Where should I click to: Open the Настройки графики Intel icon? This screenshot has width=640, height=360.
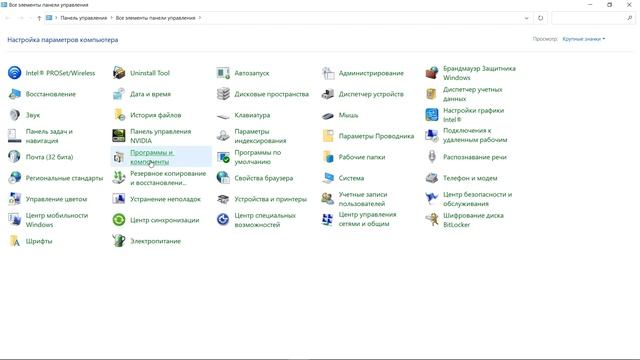[432, 115]
